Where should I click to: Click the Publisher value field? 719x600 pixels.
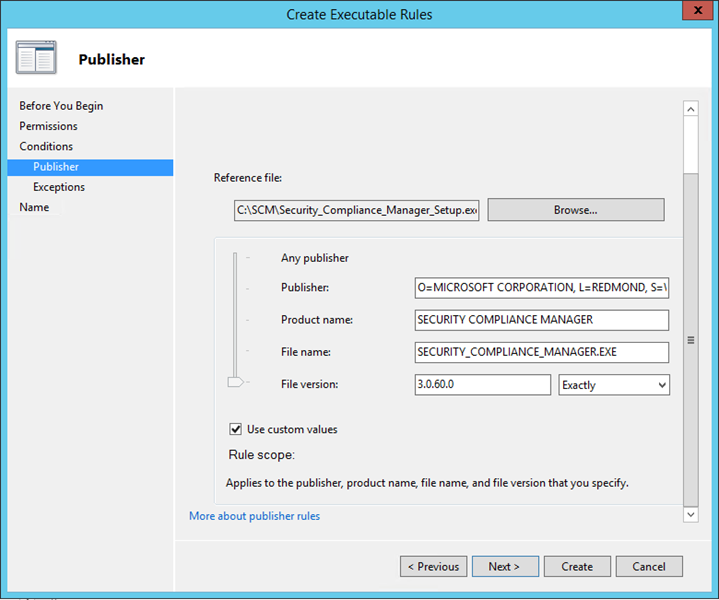click(542, 288)
